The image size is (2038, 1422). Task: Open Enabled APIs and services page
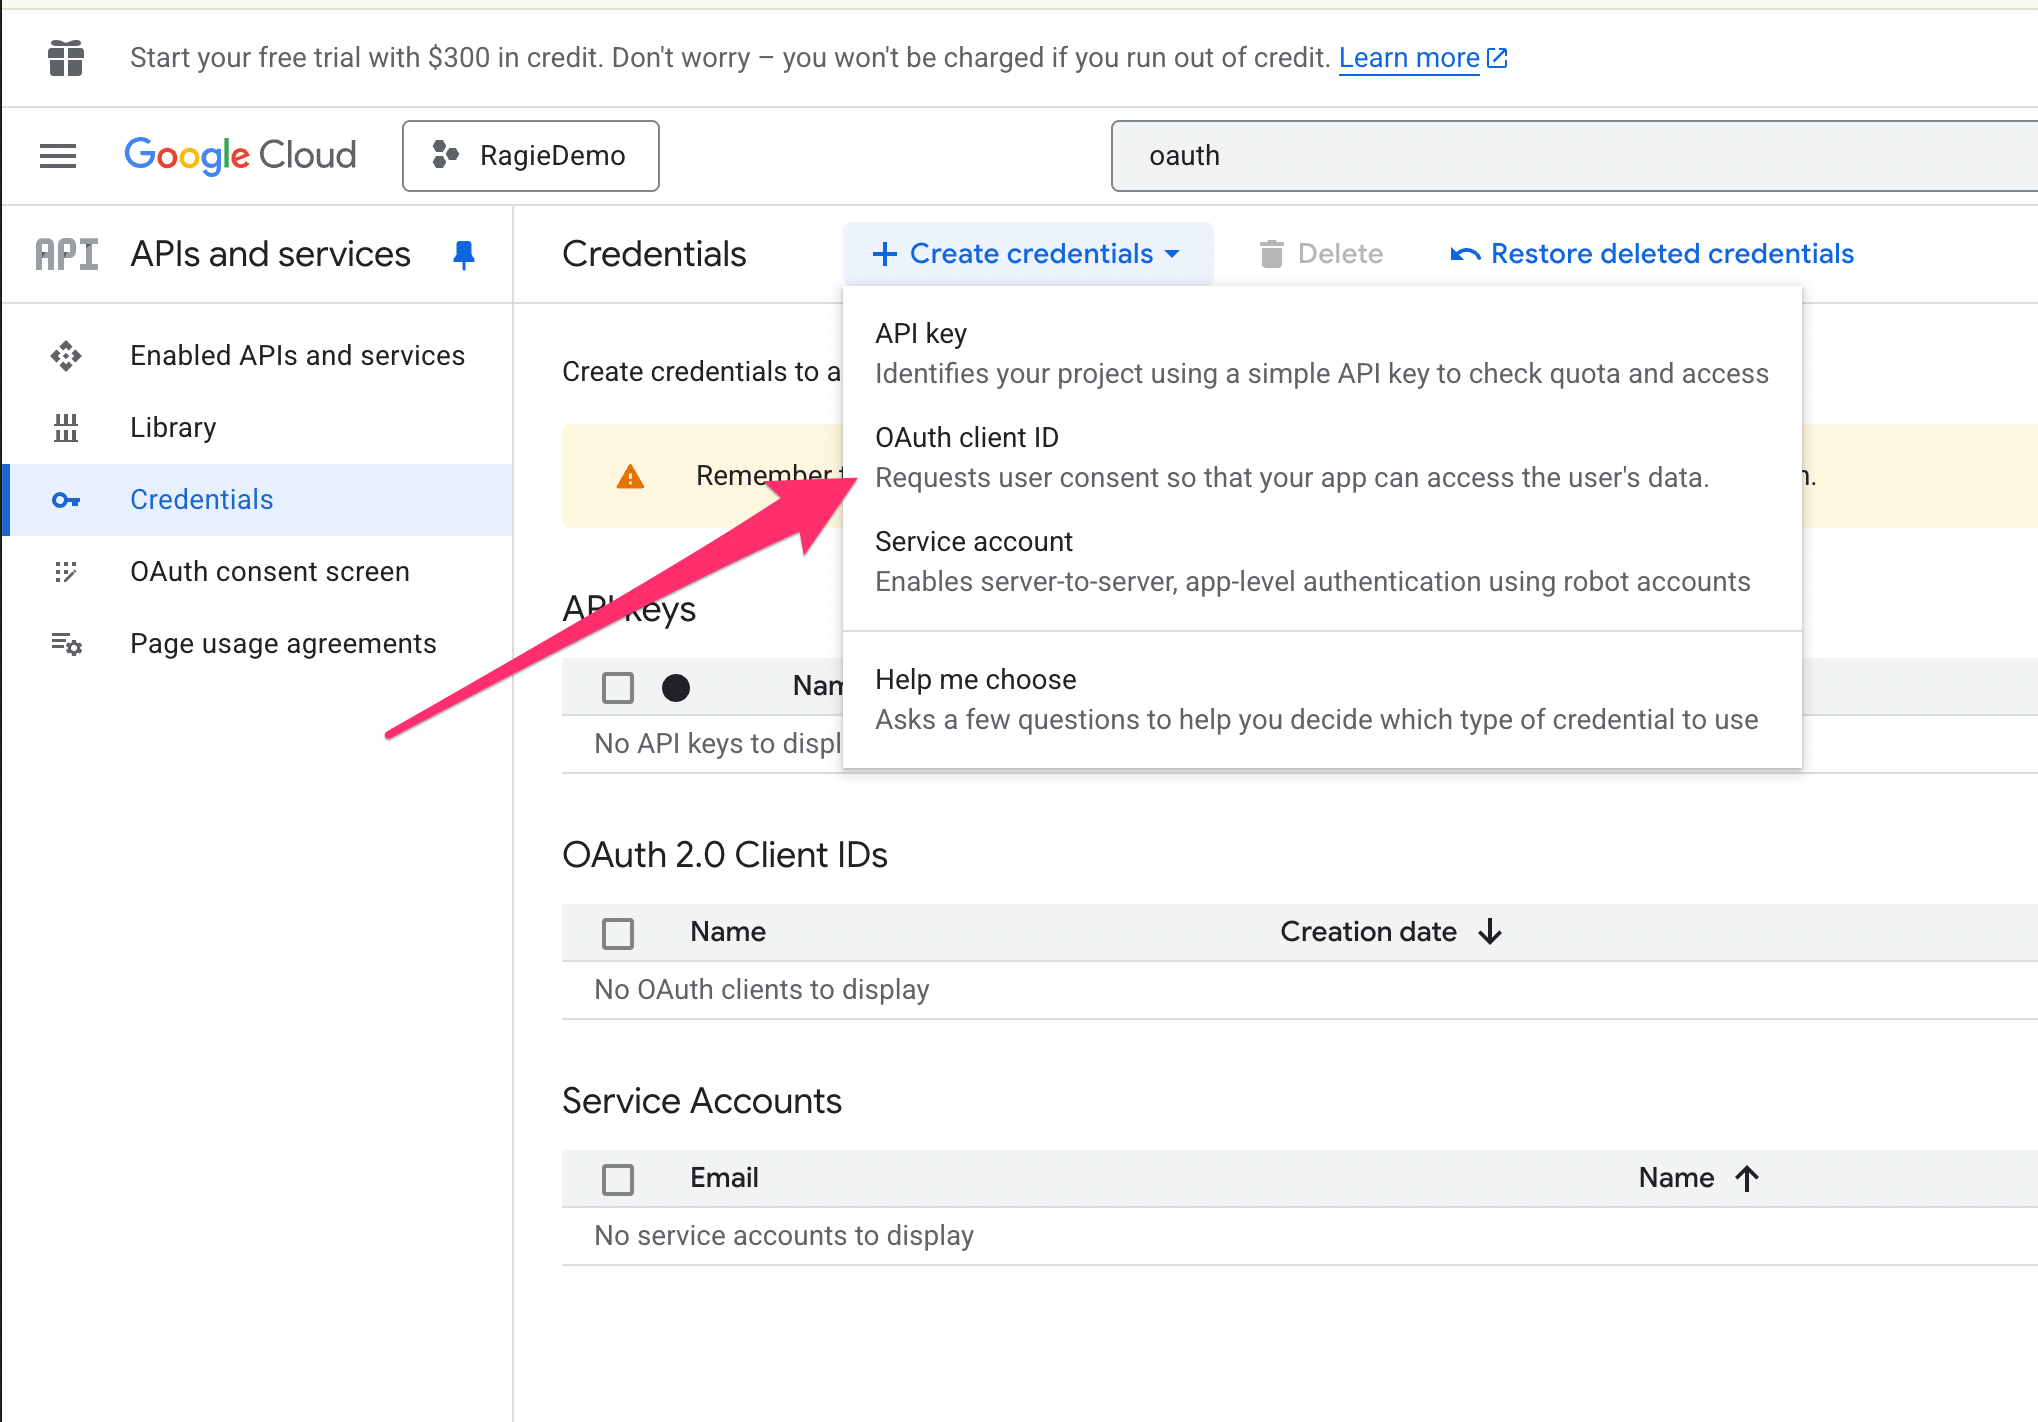(258, 356)
